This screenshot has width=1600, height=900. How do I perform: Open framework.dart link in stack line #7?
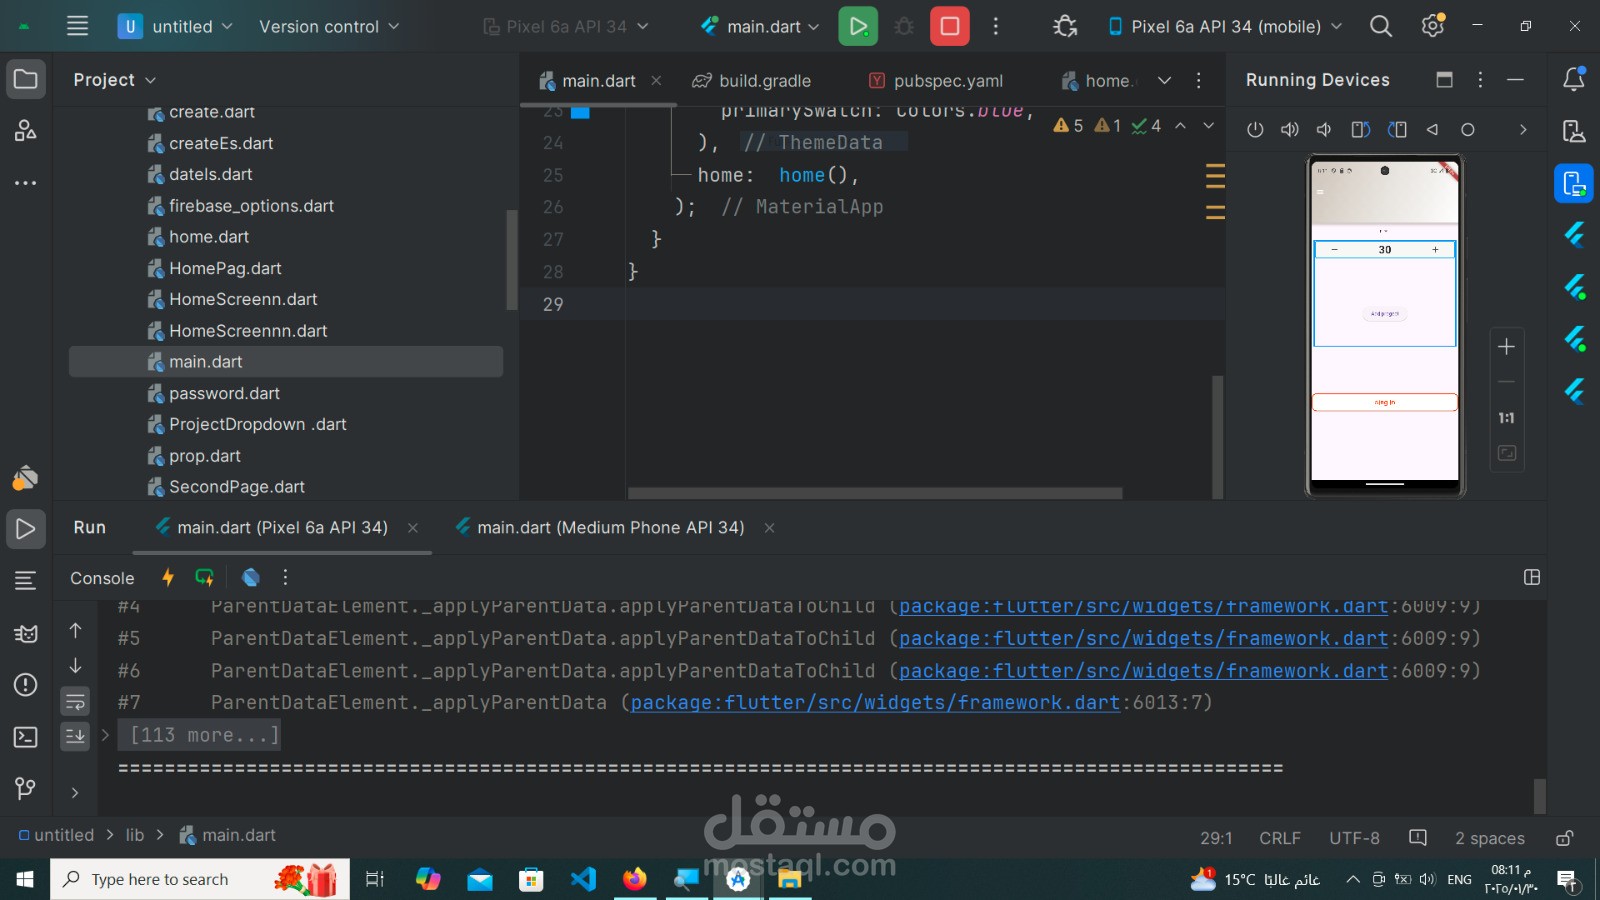(x=875, y=703)
